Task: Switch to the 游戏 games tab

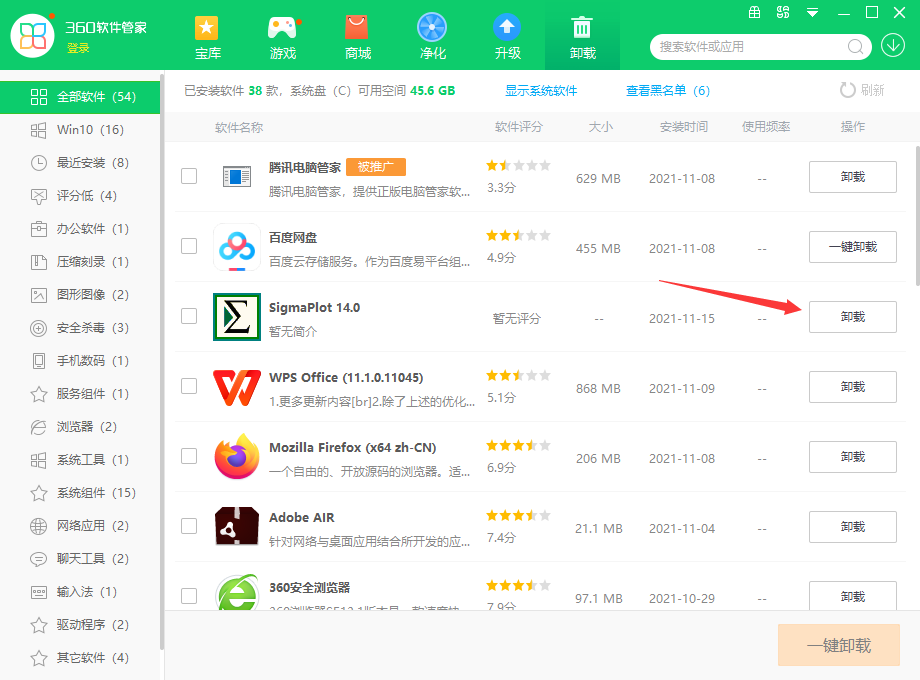Action: click(282, 37)
